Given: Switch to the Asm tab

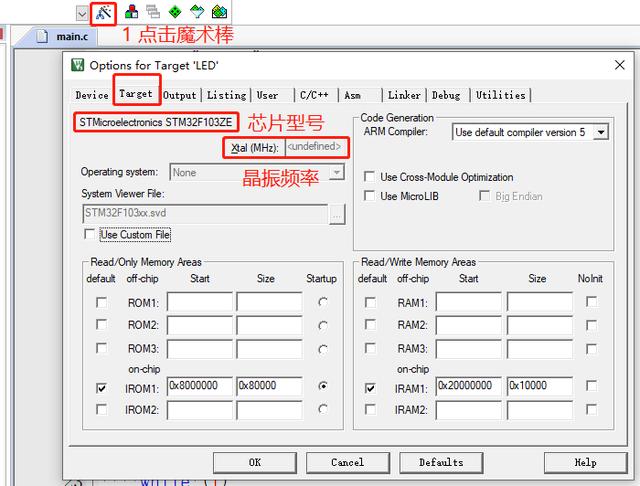Looking at the screenshot, I should tap(353, 95).
